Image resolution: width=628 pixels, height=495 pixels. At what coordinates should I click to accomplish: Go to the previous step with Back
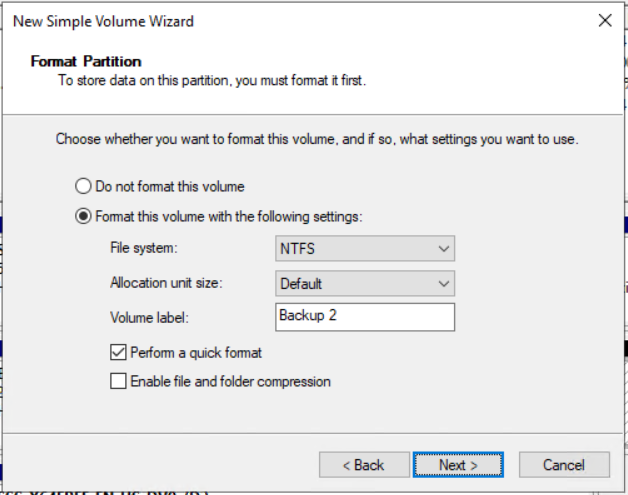(363, 465)
